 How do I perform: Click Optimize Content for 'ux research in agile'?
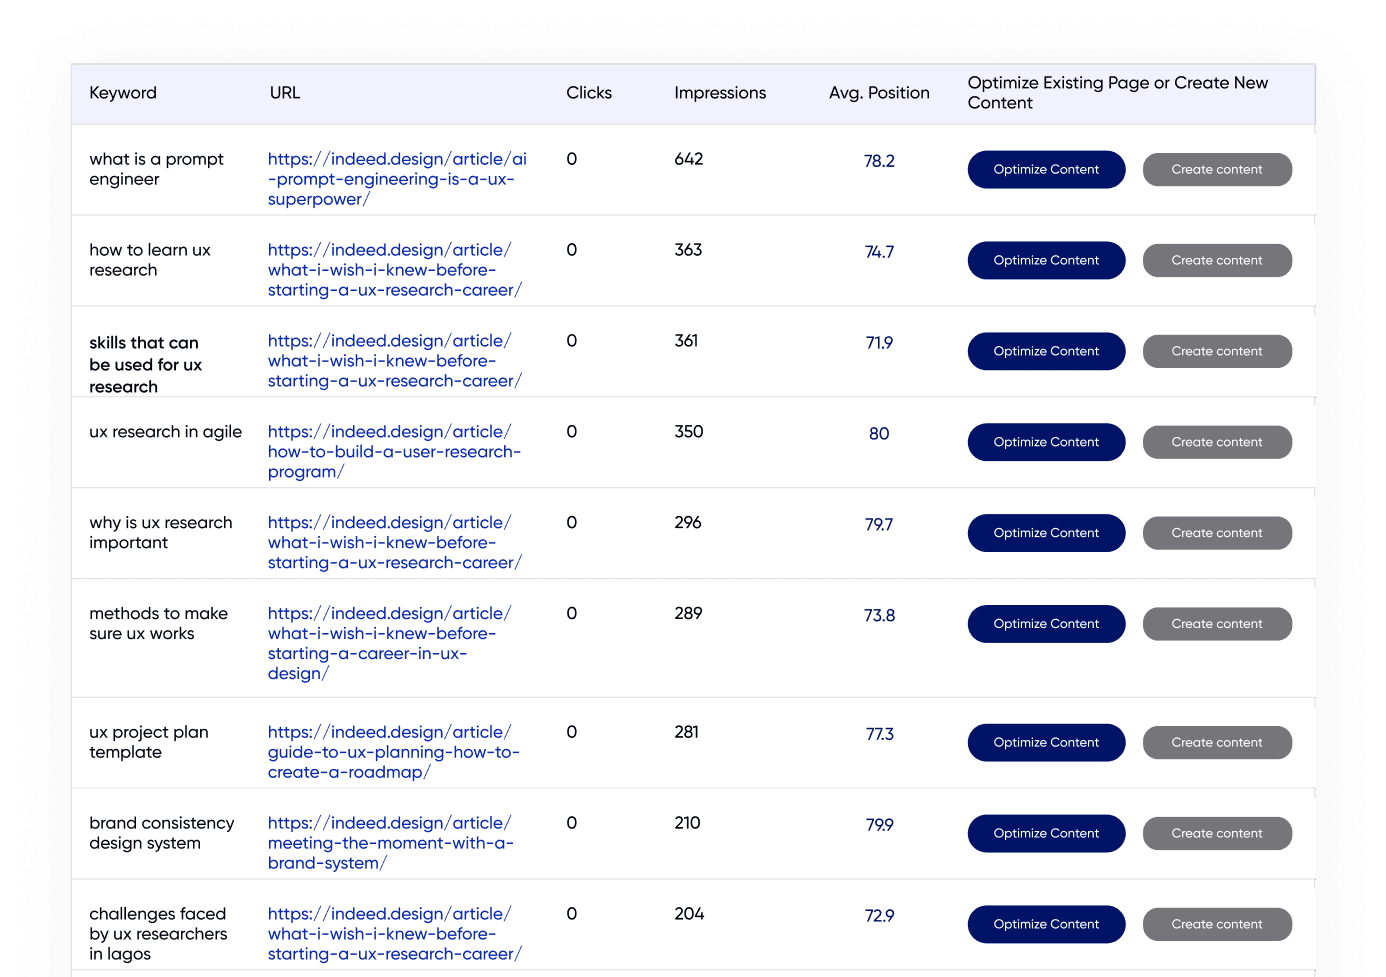tap(1046, 441)
